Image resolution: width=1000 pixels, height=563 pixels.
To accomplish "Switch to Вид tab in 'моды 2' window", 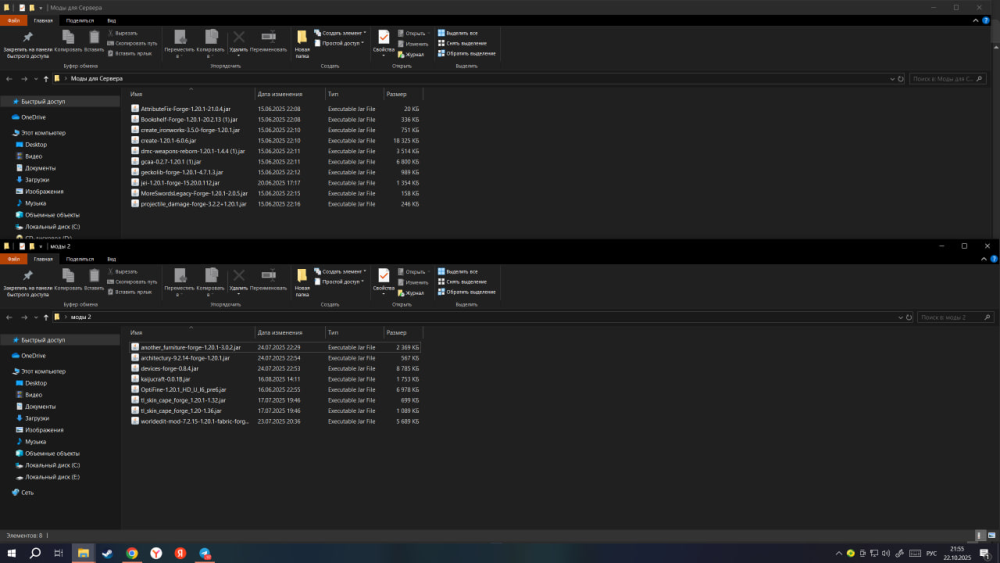I will (112, 259).
